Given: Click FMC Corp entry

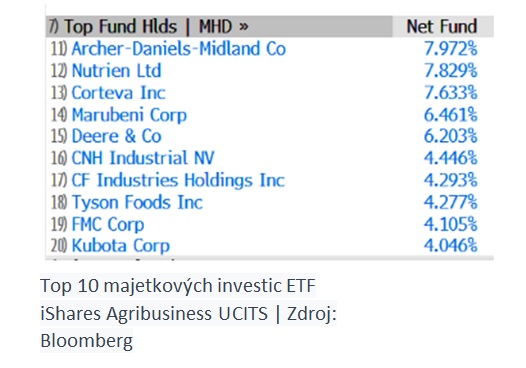Looking at the screenshot, I should pyautogui.click(x=108, y=224).
